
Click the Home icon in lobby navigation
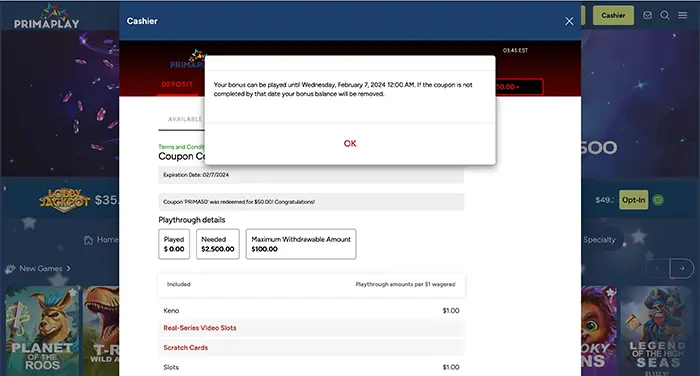[x=88, y=240]
